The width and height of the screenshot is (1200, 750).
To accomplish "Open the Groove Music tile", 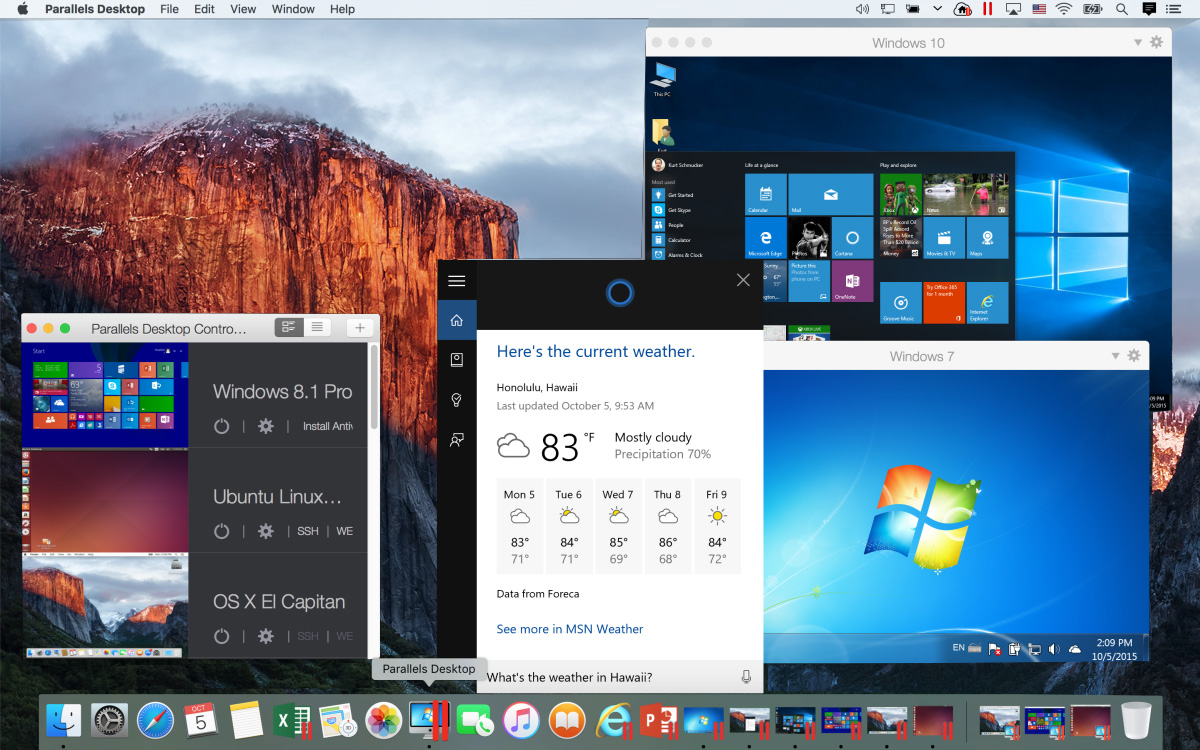I will coord(900,303).
